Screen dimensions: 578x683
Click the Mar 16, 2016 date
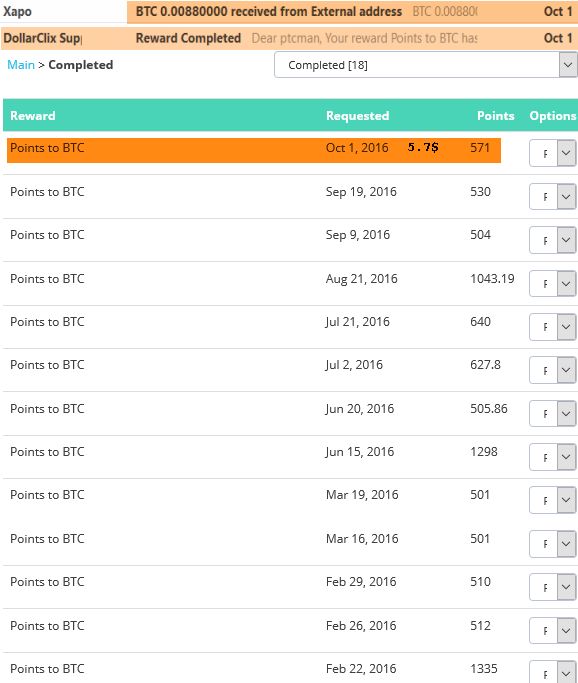coord(362,539)
